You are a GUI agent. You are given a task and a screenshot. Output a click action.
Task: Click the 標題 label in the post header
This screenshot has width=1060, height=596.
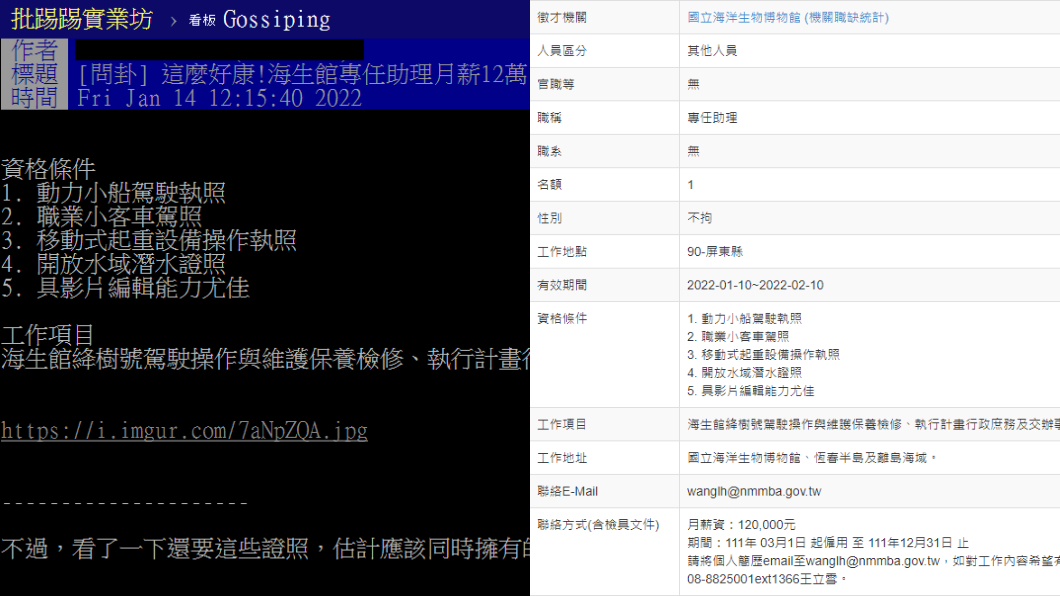click(x=34, y=74)
